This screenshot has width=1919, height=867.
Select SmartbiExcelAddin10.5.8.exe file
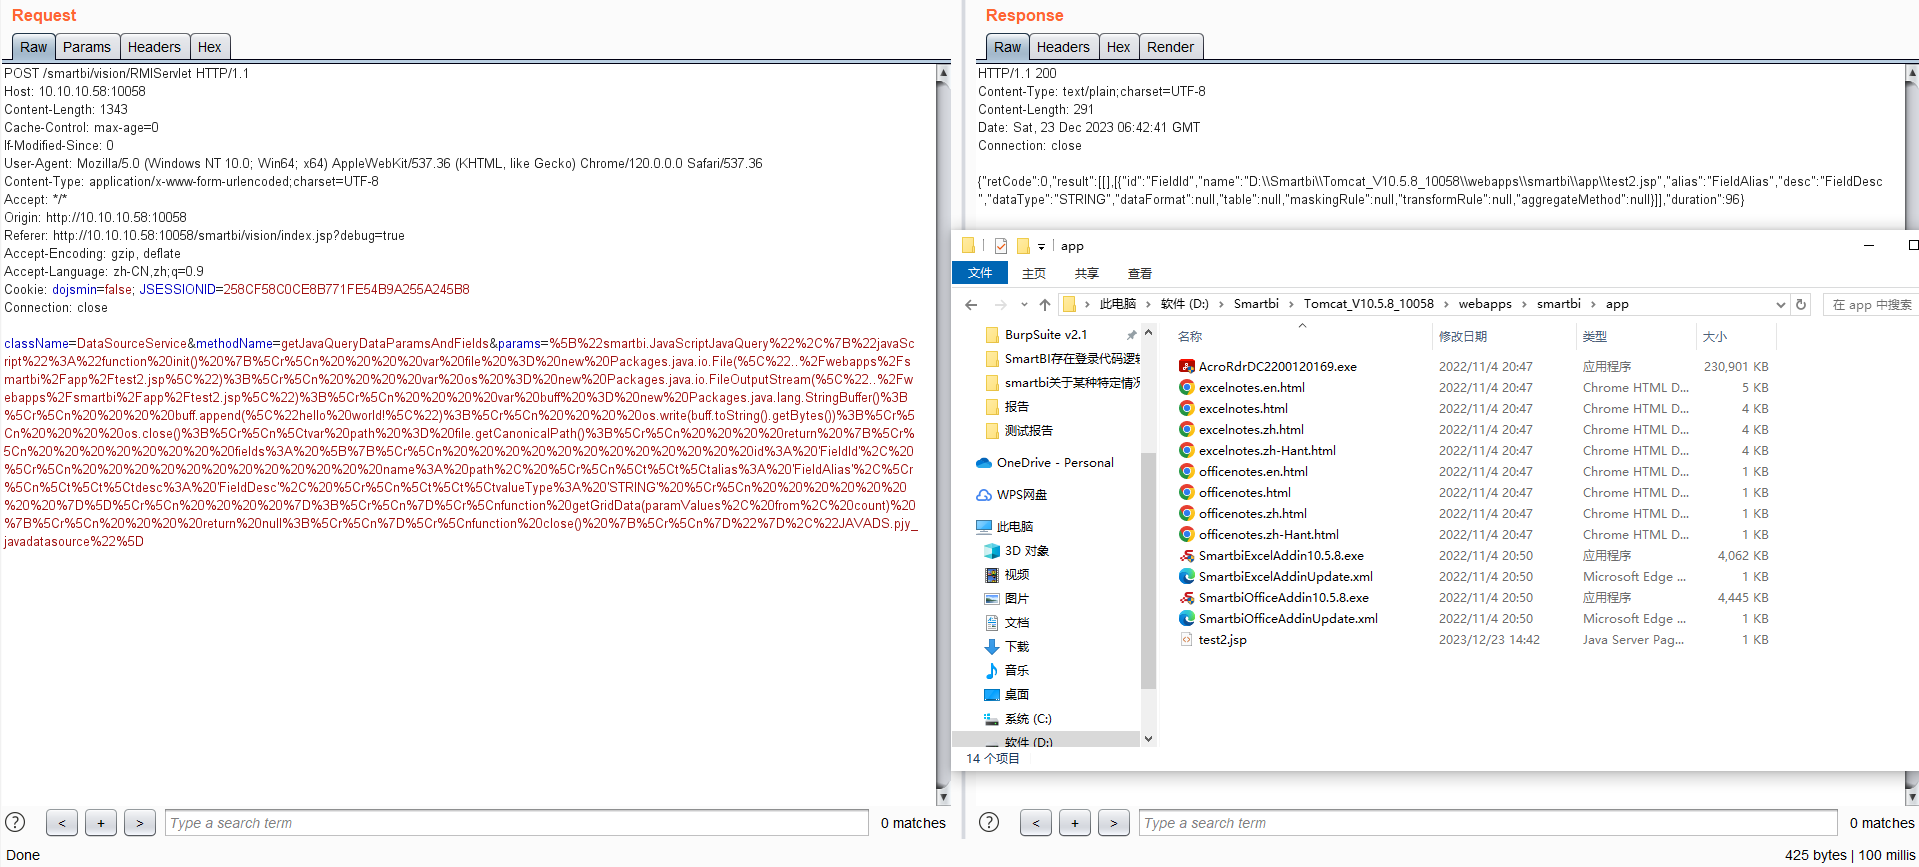[x=1281, y=556]
